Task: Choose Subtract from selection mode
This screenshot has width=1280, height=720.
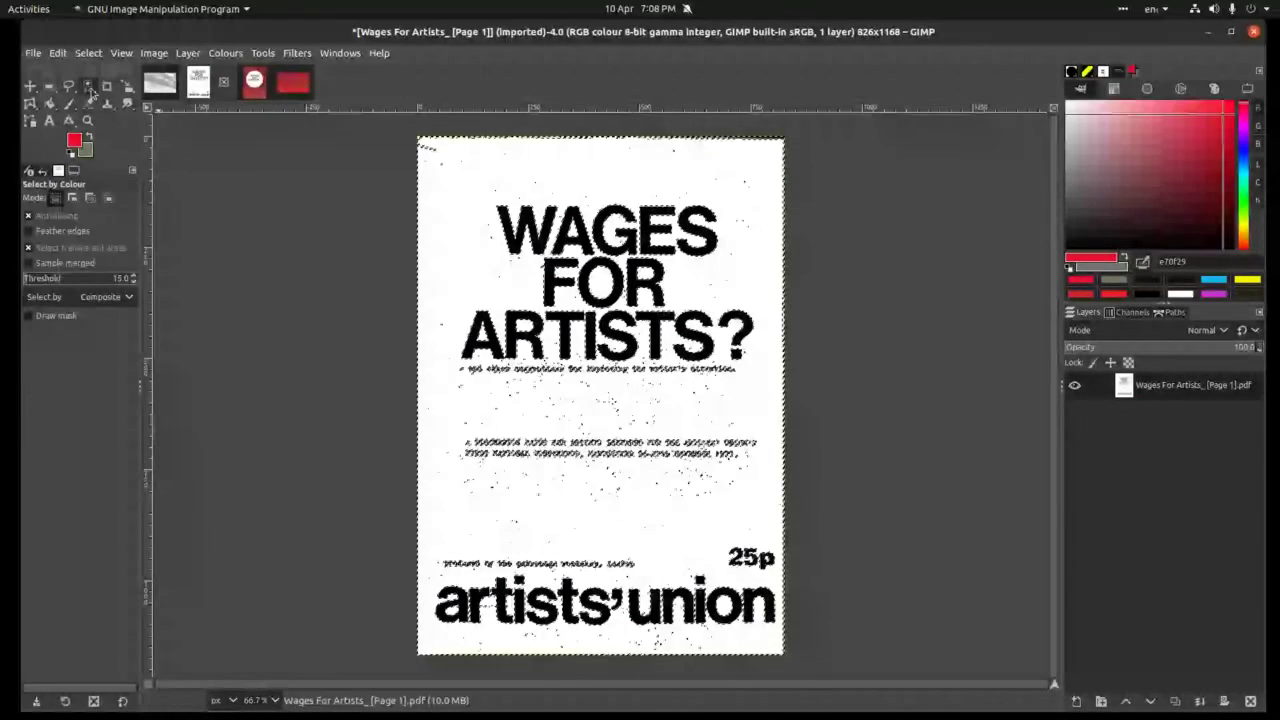Action: tap(90, 198)
